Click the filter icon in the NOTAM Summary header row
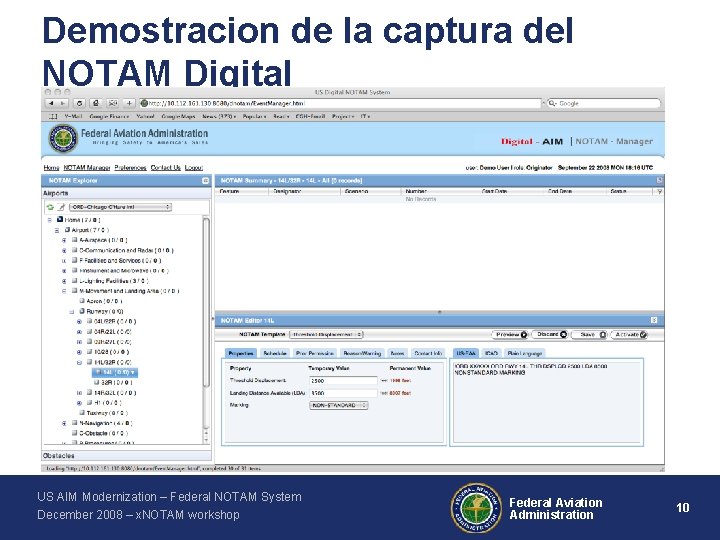The image size is (720, 540). [659, 191]
